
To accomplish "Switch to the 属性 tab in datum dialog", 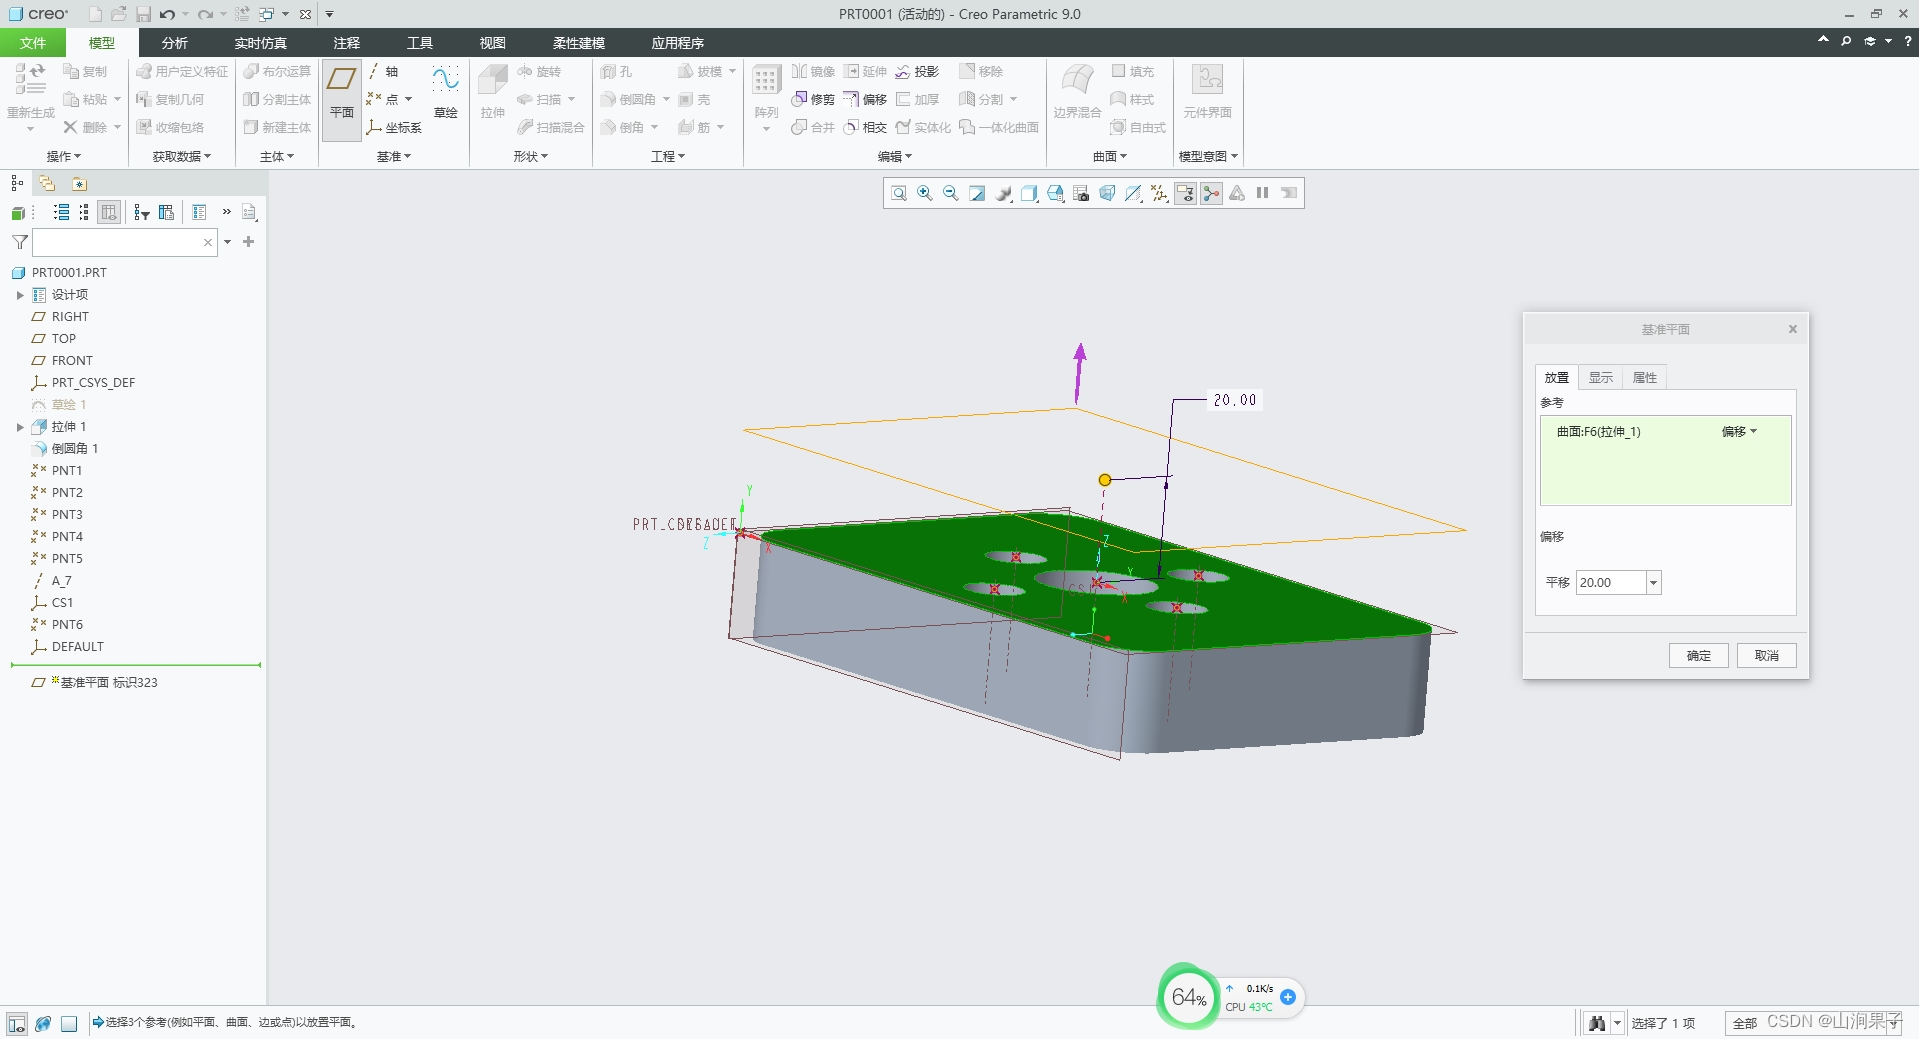I will (x=1645, y=378).
